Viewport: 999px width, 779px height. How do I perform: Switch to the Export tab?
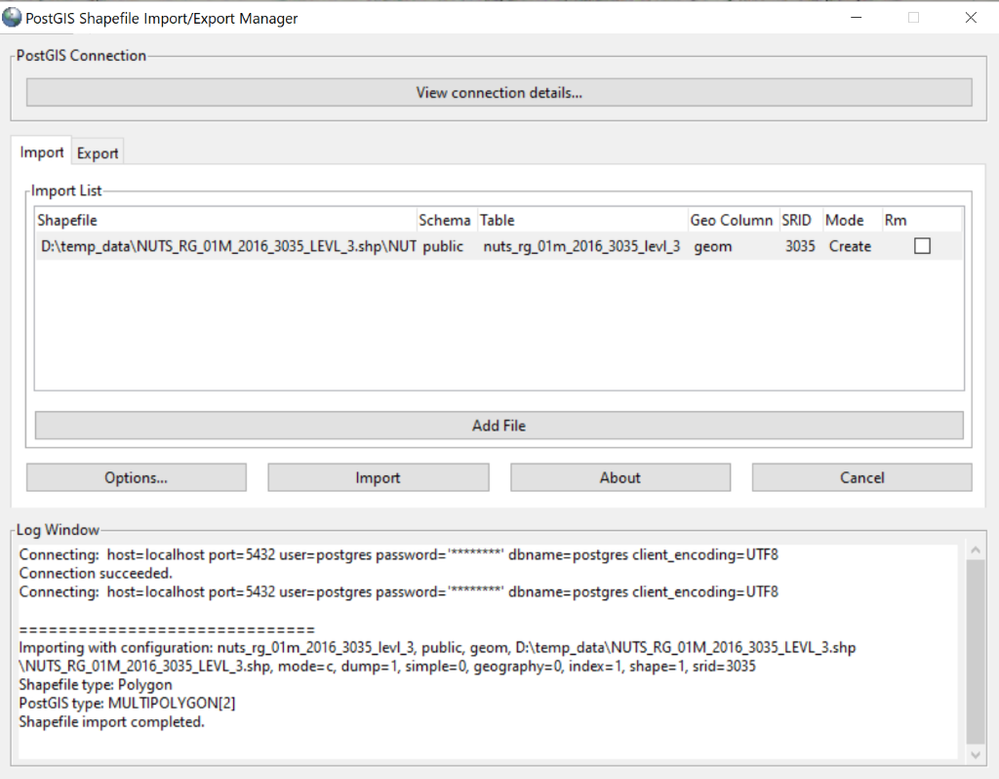pyautogui.click(x=97, y=153)
